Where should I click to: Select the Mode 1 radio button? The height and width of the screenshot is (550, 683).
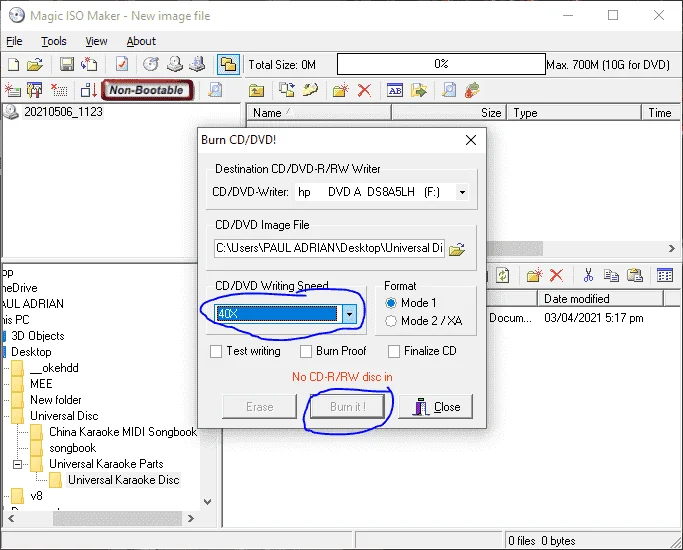pyautogui.click(x=391, y=303)
